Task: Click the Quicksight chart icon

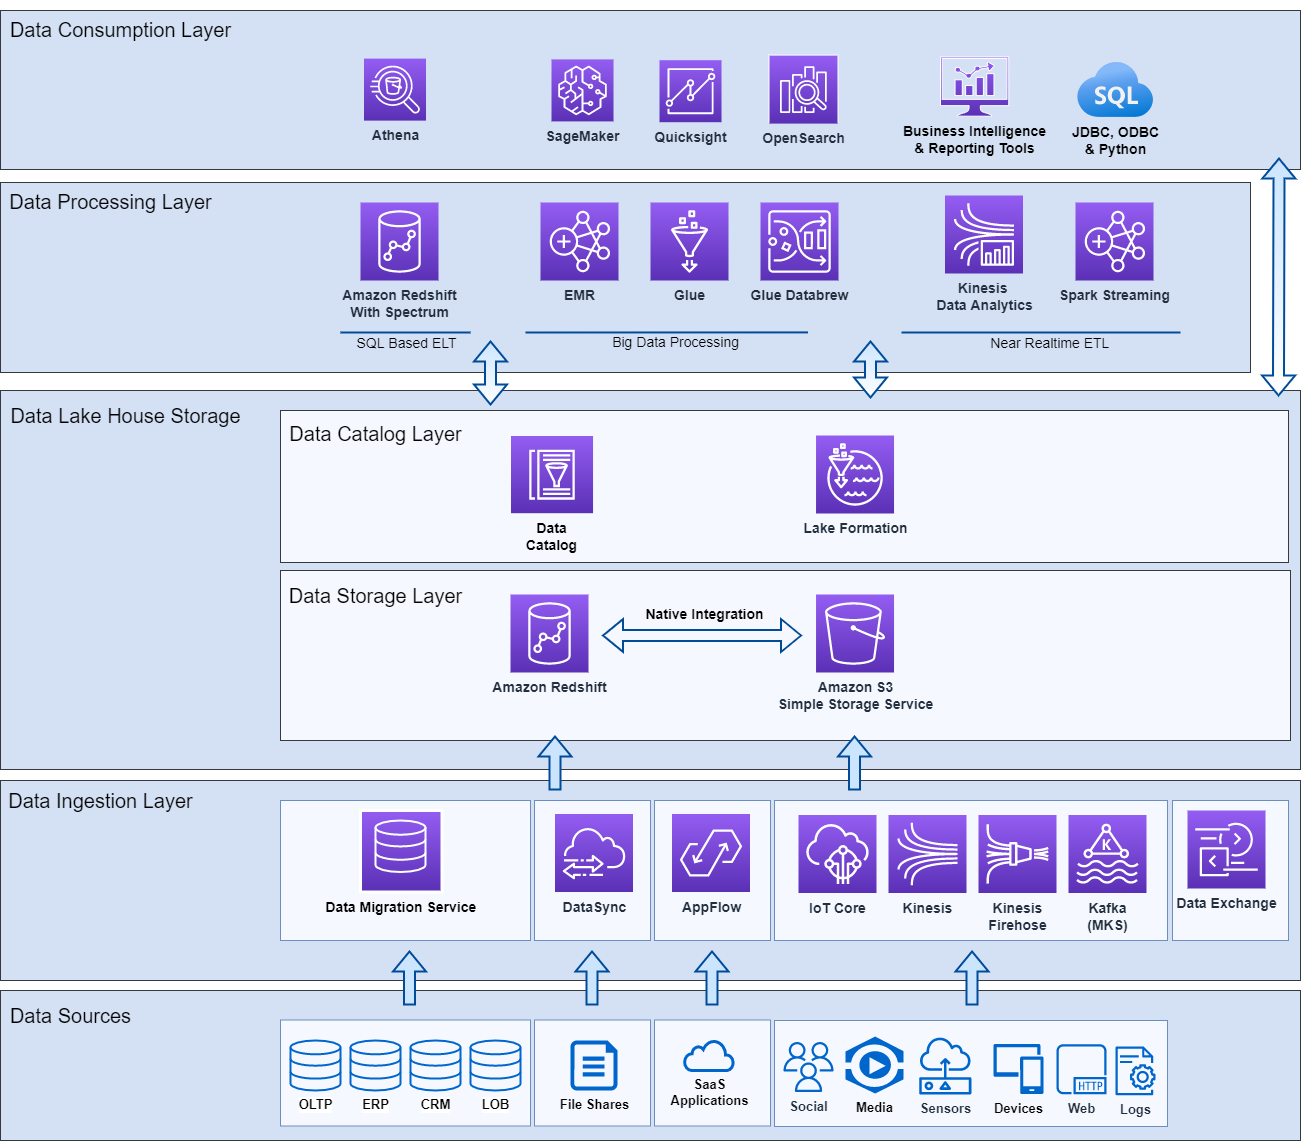Action: (x=690, y=91)
